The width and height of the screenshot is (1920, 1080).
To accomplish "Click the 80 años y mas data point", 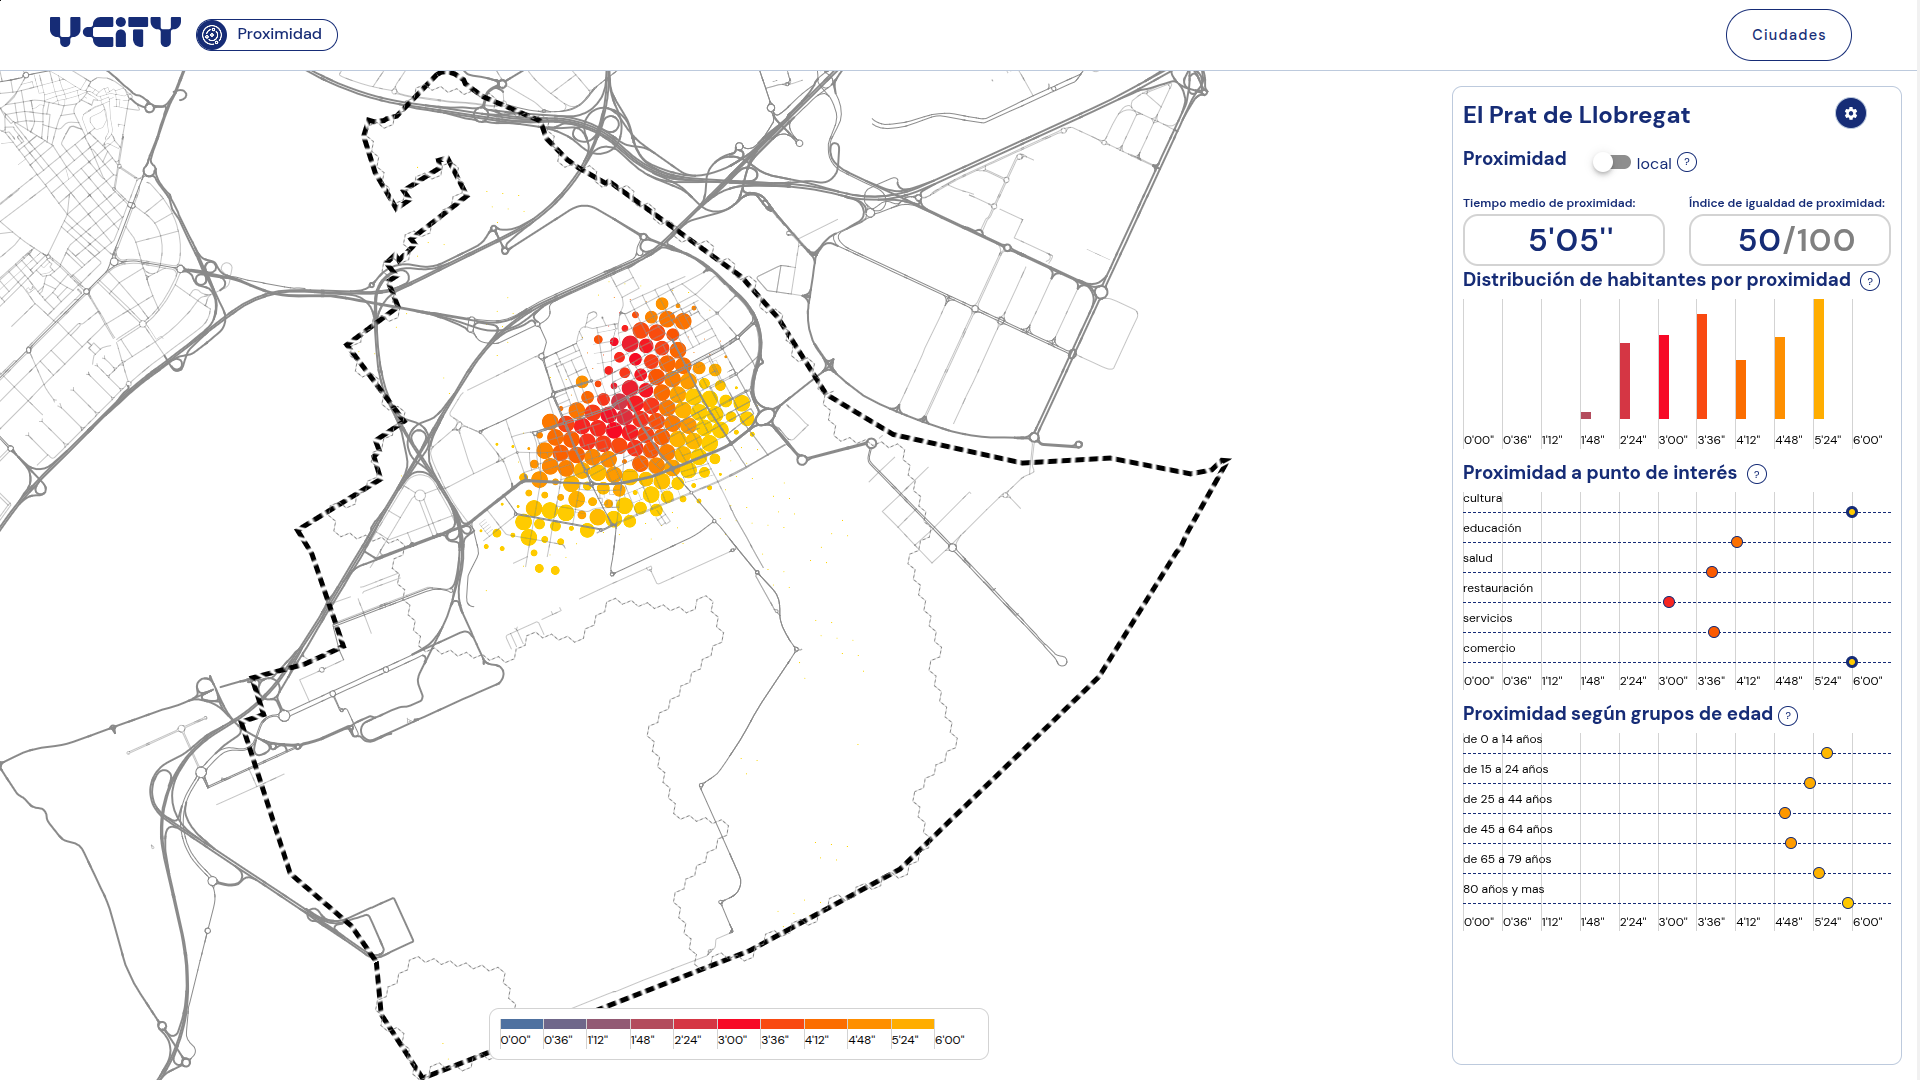I will (1848, 903).
